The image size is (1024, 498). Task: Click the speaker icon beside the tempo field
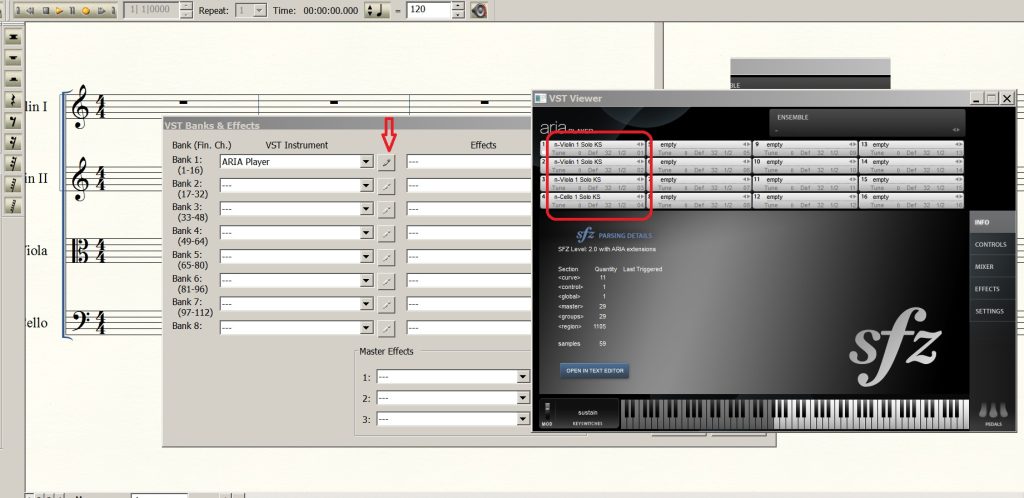(x=479, y=10)
